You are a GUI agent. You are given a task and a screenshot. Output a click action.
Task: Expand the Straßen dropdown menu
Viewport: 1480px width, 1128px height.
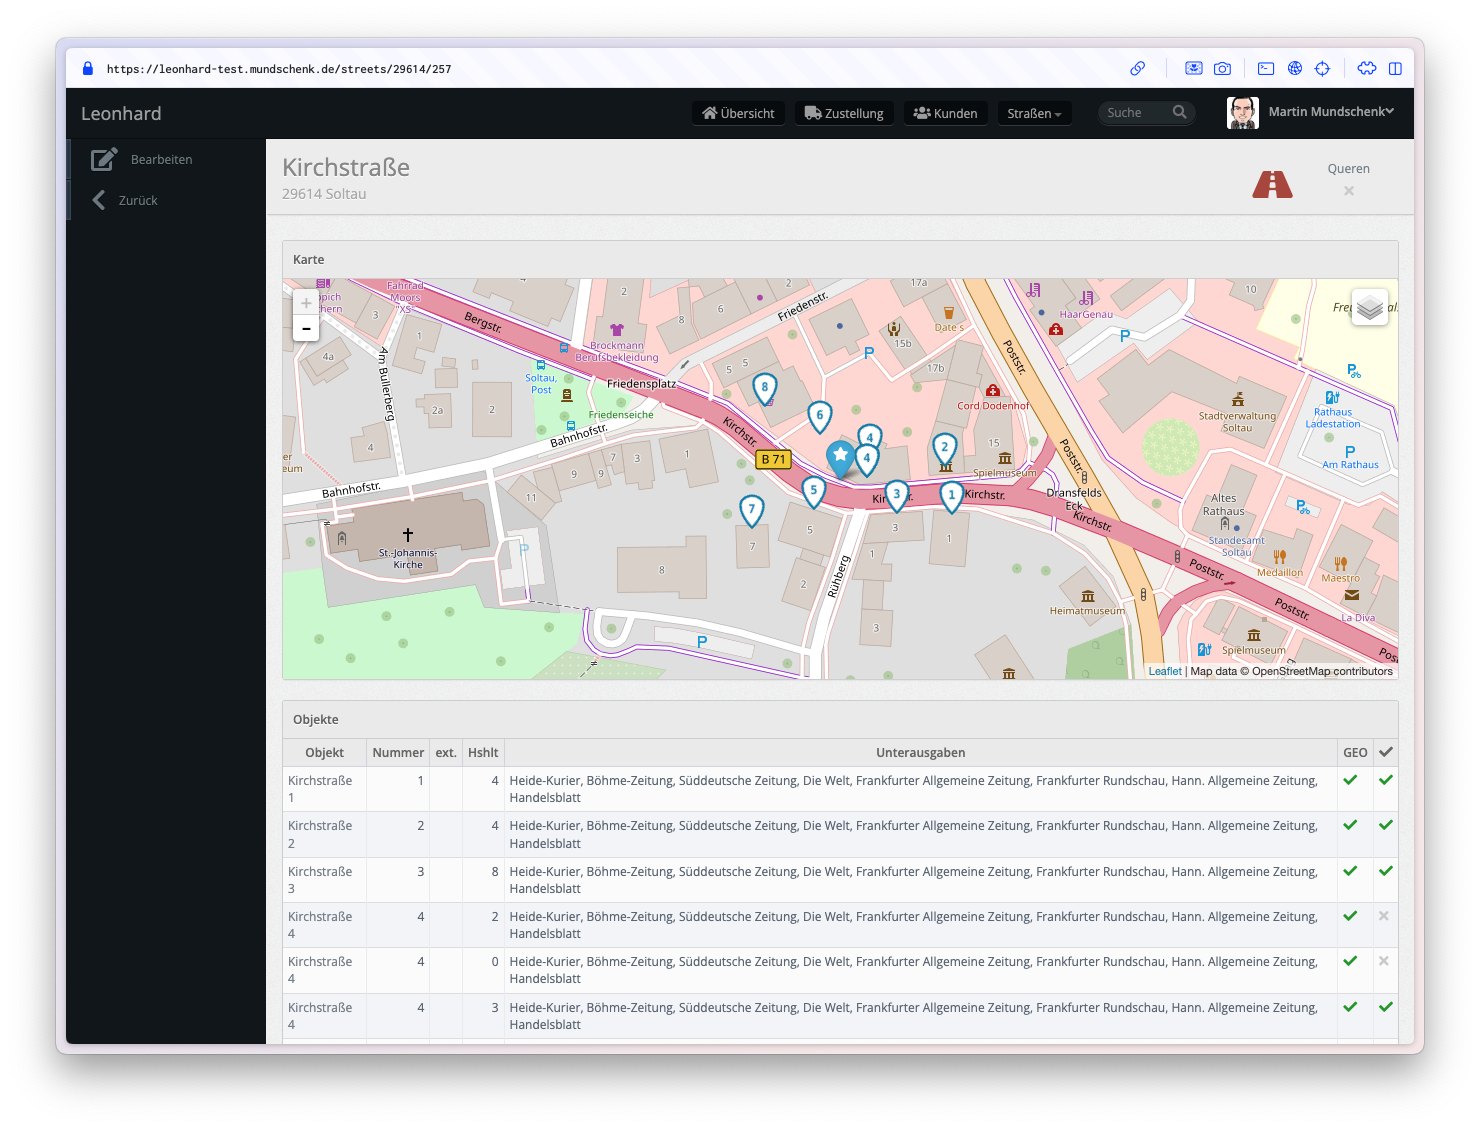pos(1034,113)
